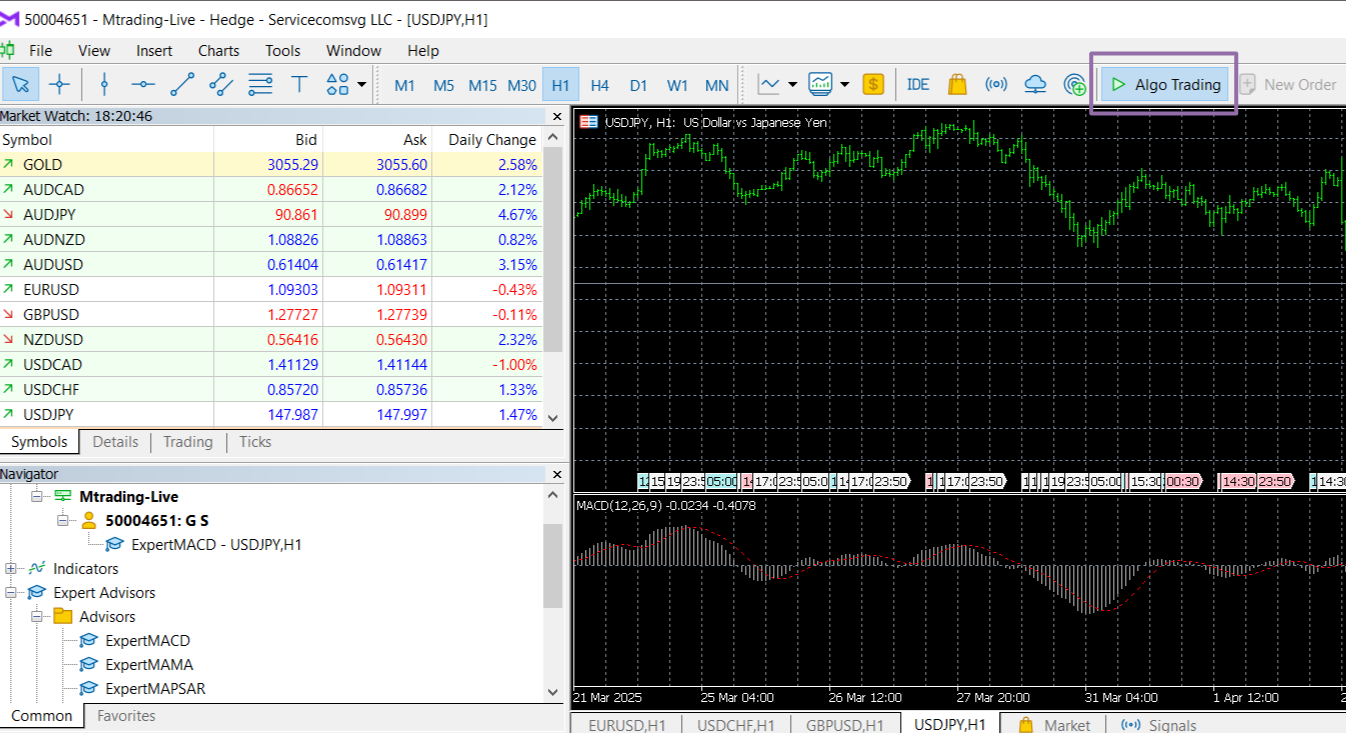This screenshot has width=1346, height=733.
Task: Toggle the H1 timeframe button
Action: point(561,85)
